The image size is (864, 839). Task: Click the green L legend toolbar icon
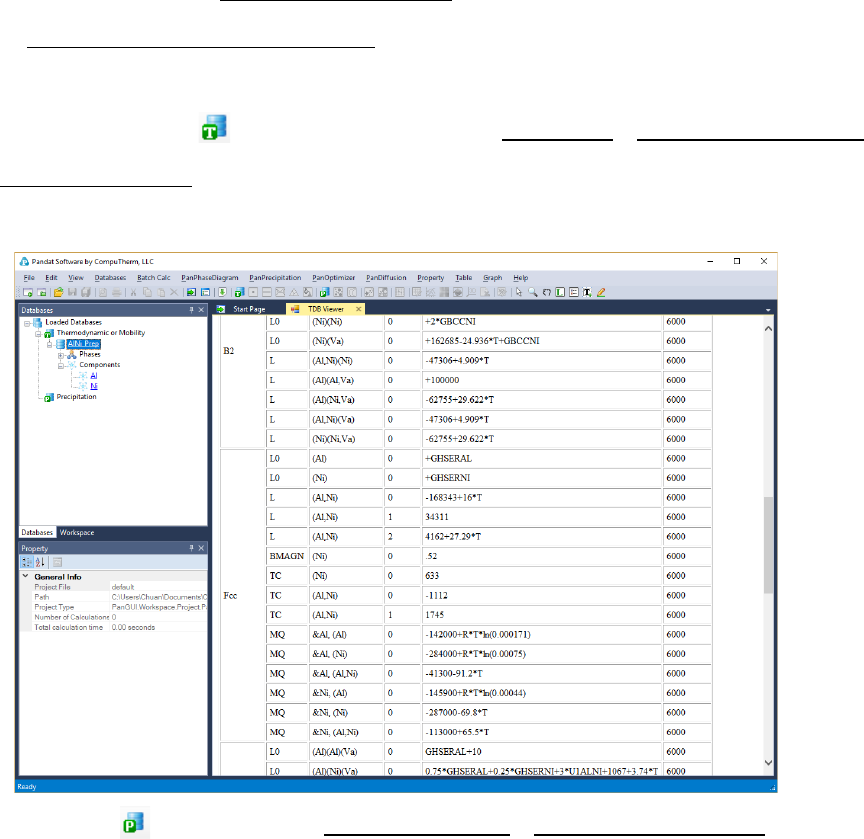point(560,293)
